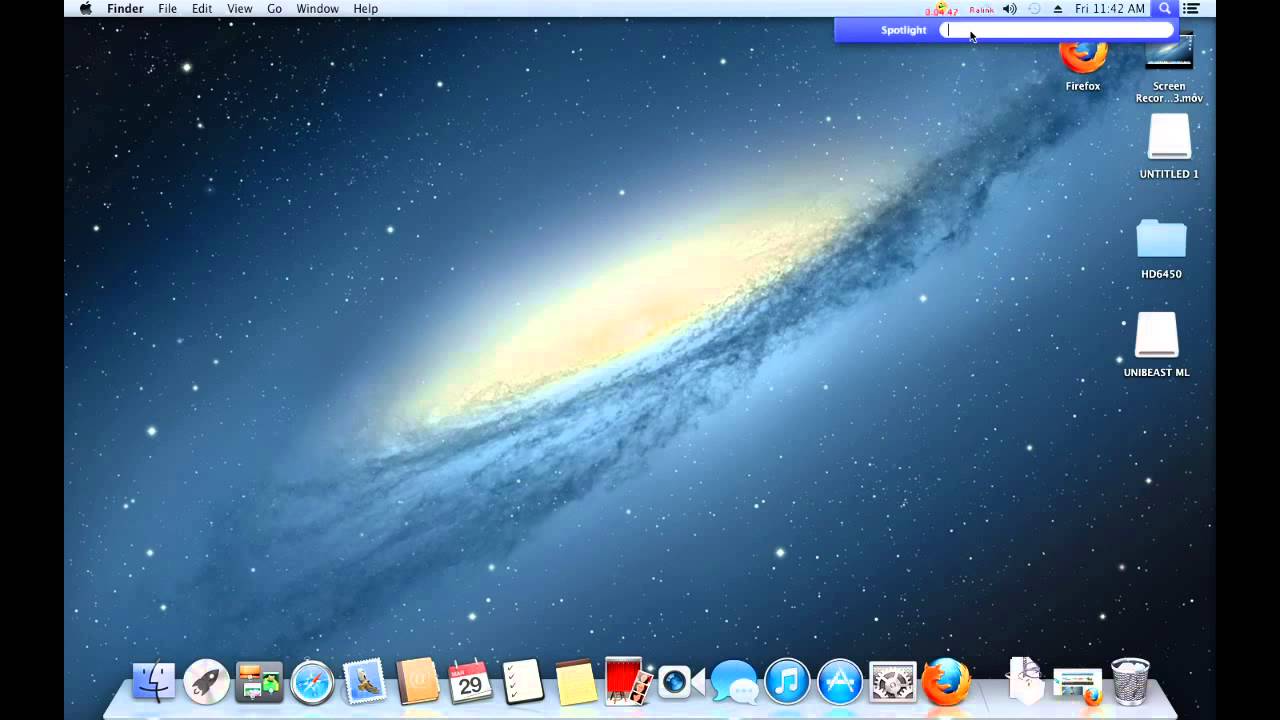The image size is (1280, 720).
Task: Open System Preferences gear in Dock
Action: tap(893, 683)
